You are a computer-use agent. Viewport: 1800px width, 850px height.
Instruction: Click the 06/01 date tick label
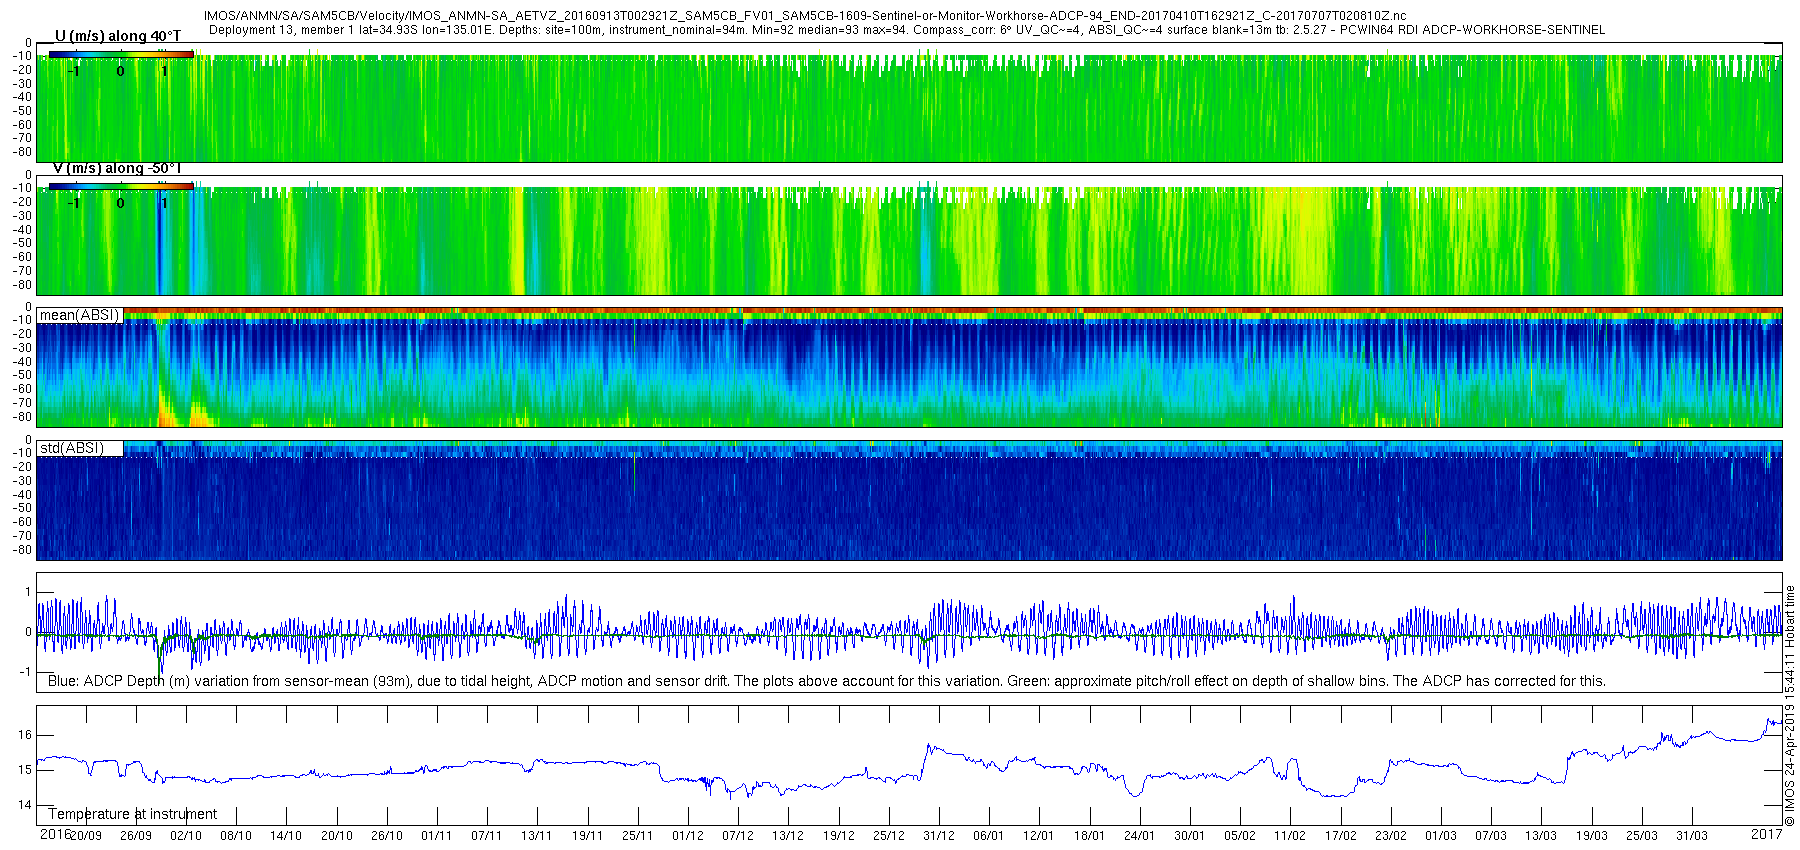(988, 836)
